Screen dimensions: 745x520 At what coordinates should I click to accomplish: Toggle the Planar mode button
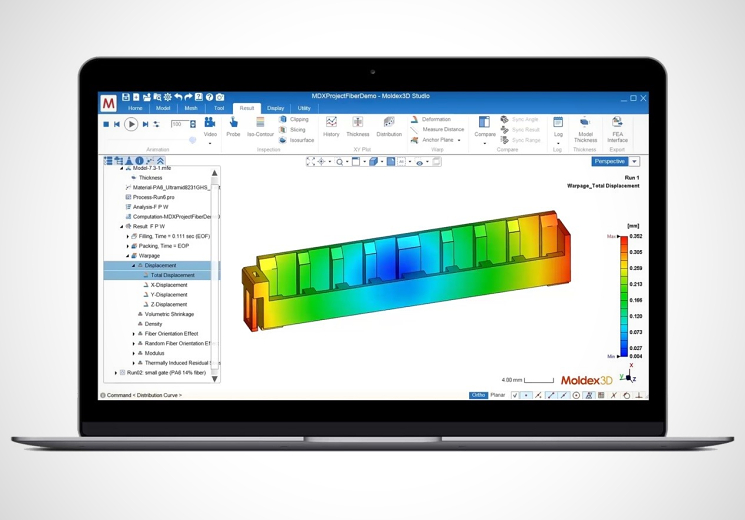497,395
